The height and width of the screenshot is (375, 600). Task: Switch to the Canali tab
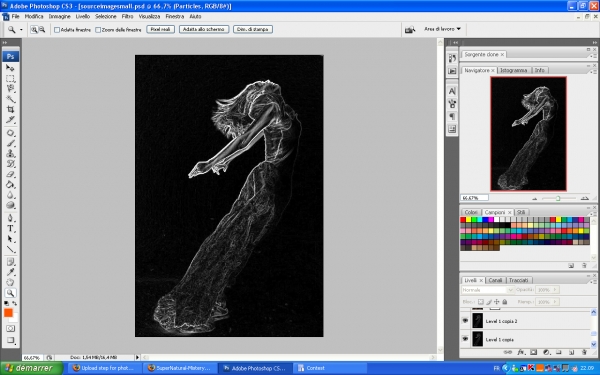click(x=495, y=280)
